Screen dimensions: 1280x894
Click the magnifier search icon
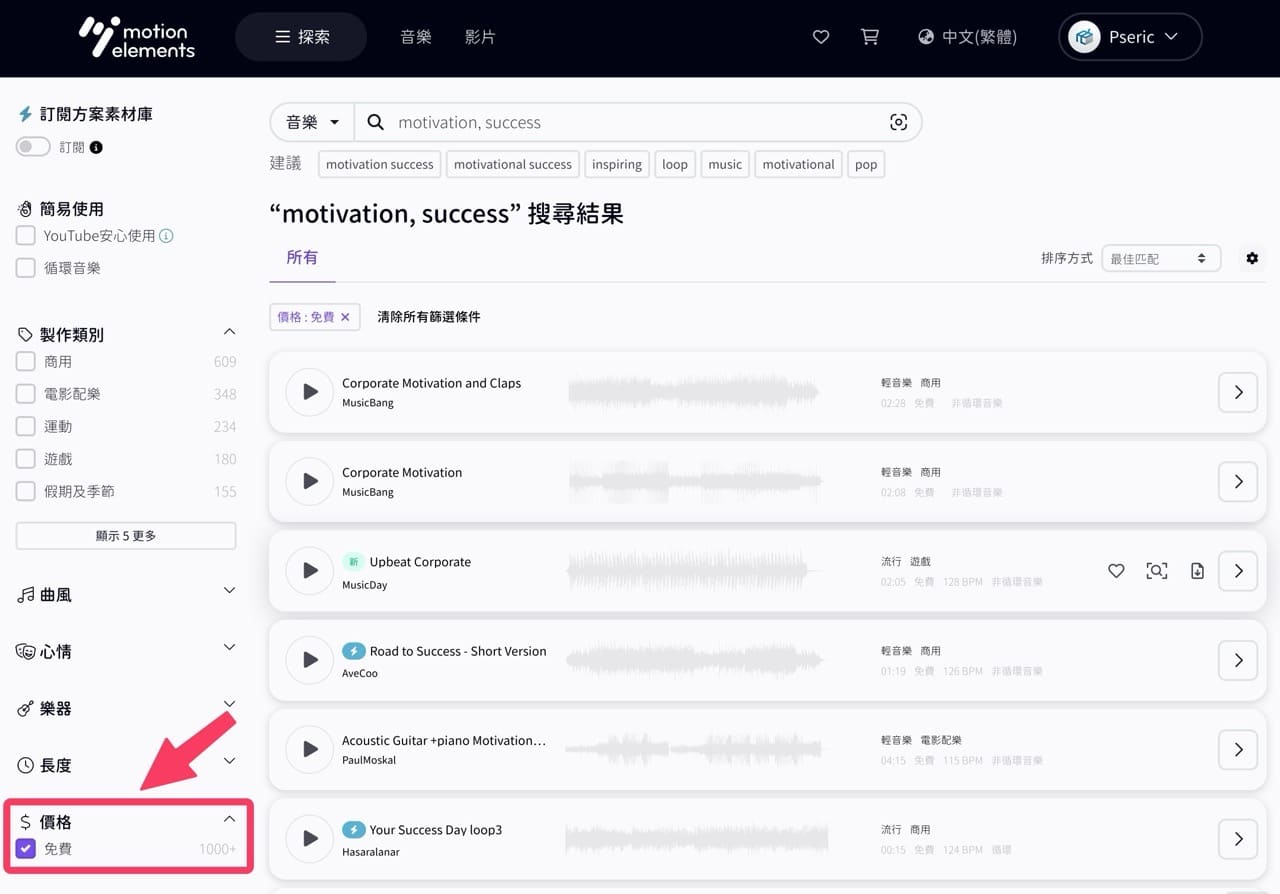point(376,122)
